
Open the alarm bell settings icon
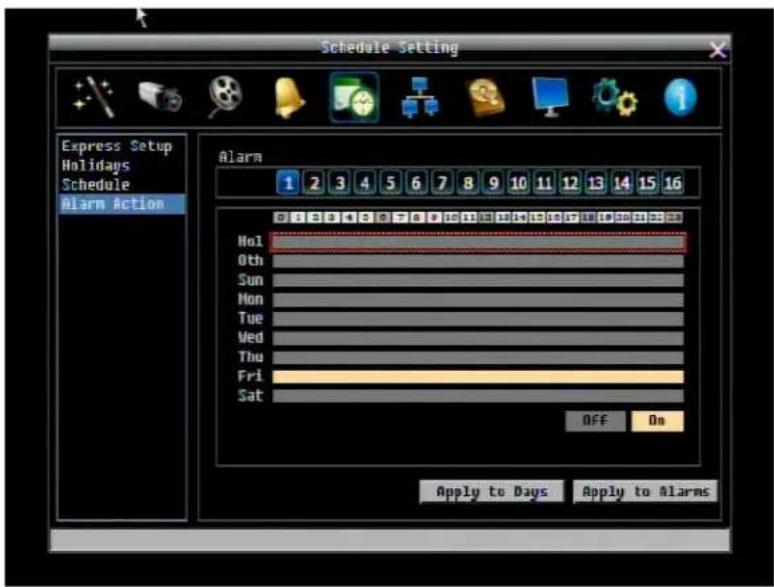pos(289,98)
